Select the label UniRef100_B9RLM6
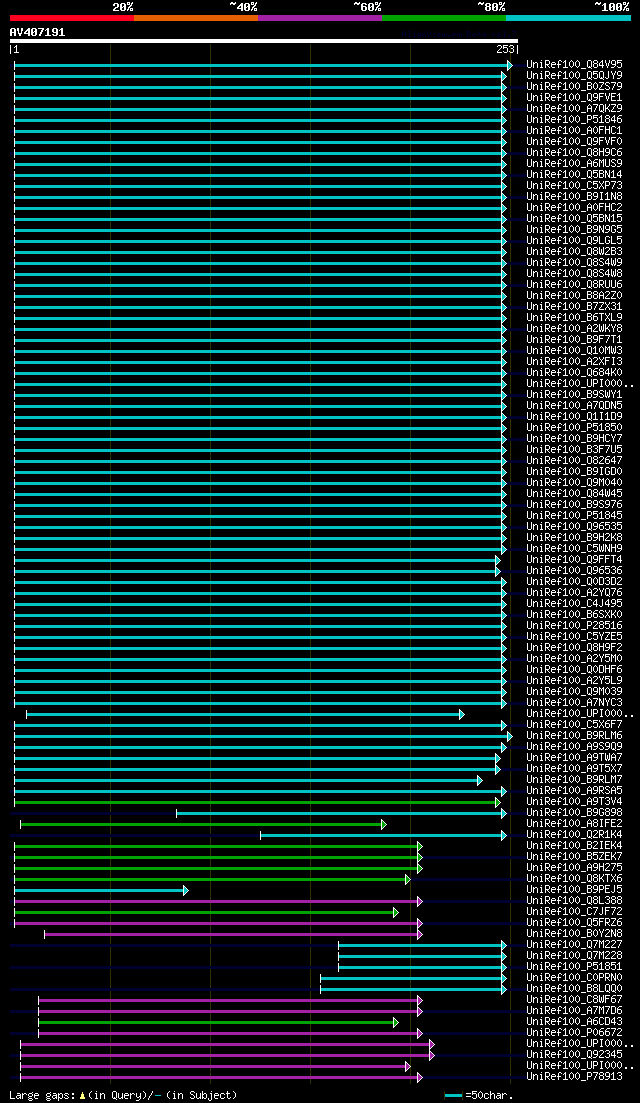The height and width of the screenshot is (1103, 640). click(574, 735)
